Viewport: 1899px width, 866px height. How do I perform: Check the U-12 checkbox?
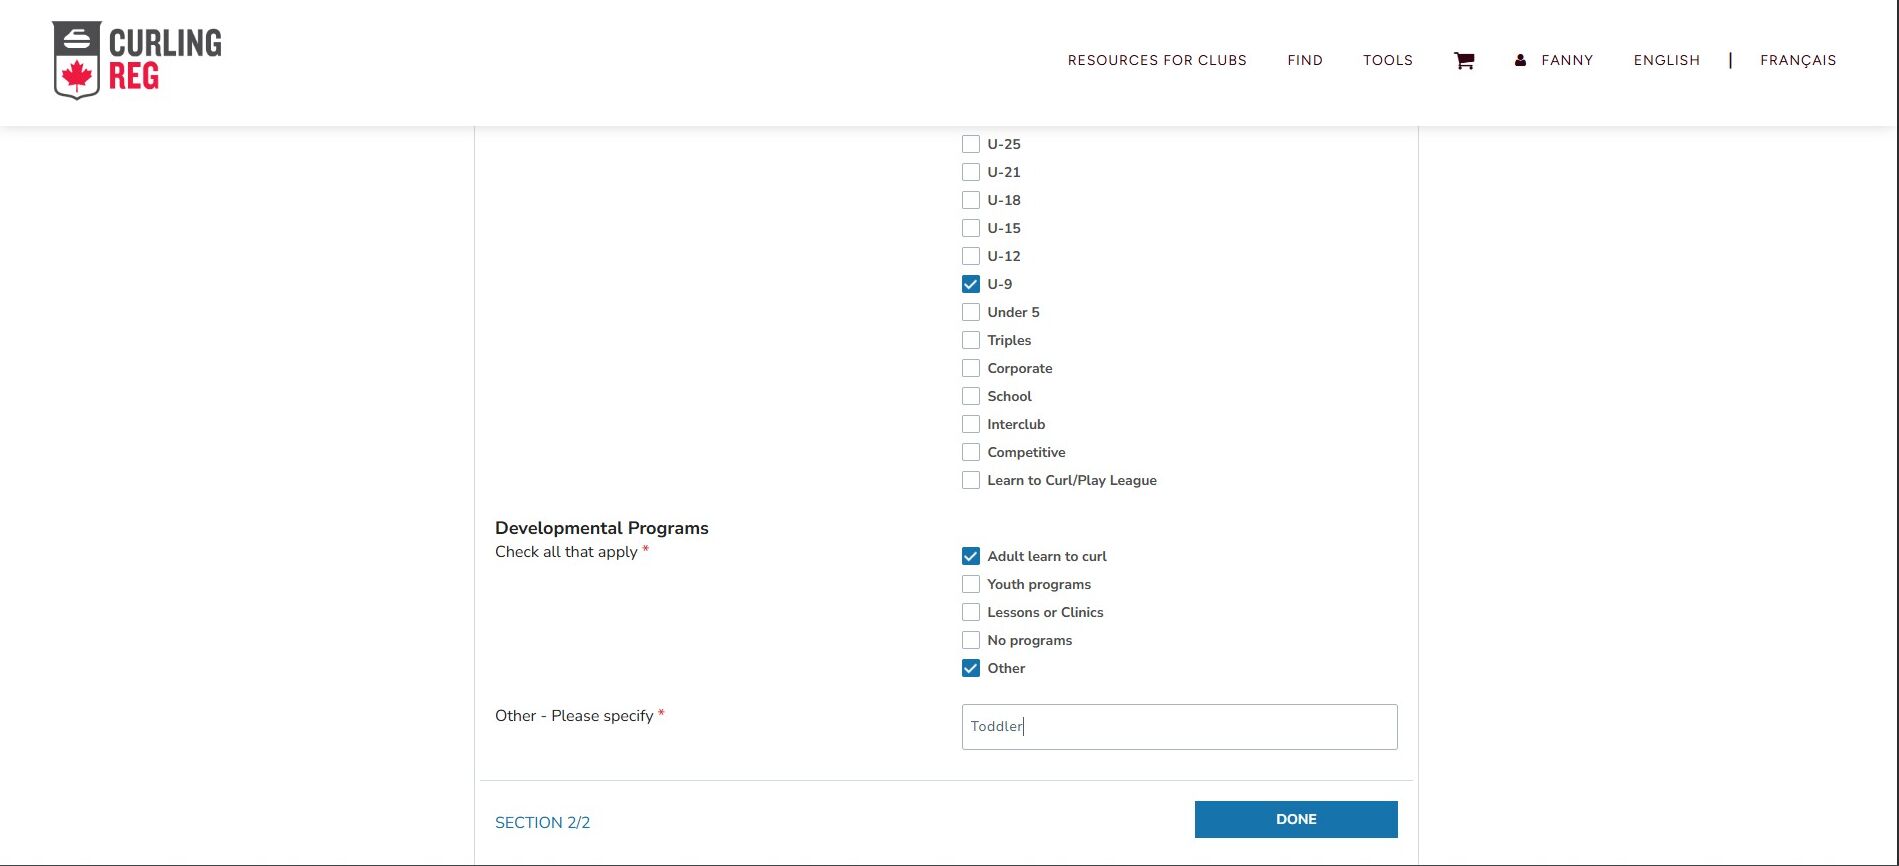tap(970, 256)
